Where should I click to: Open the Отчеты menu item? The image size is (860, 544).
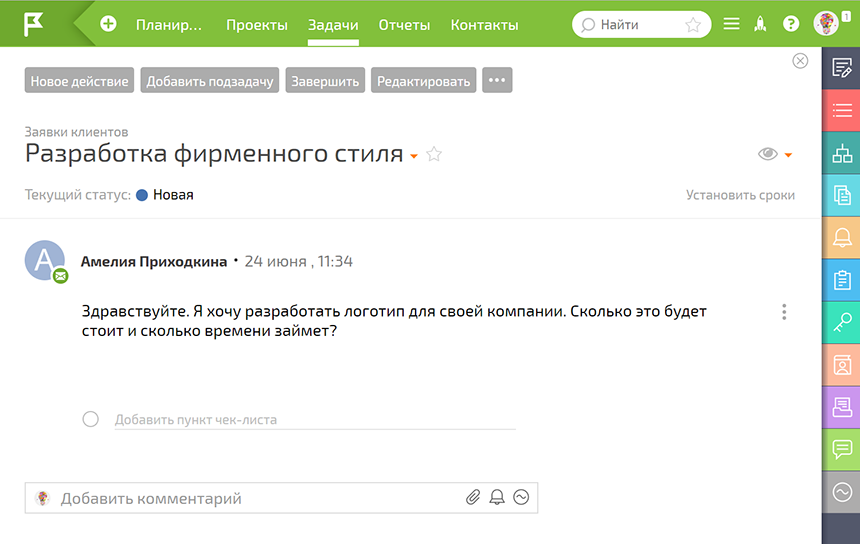[x=404, y=25]
